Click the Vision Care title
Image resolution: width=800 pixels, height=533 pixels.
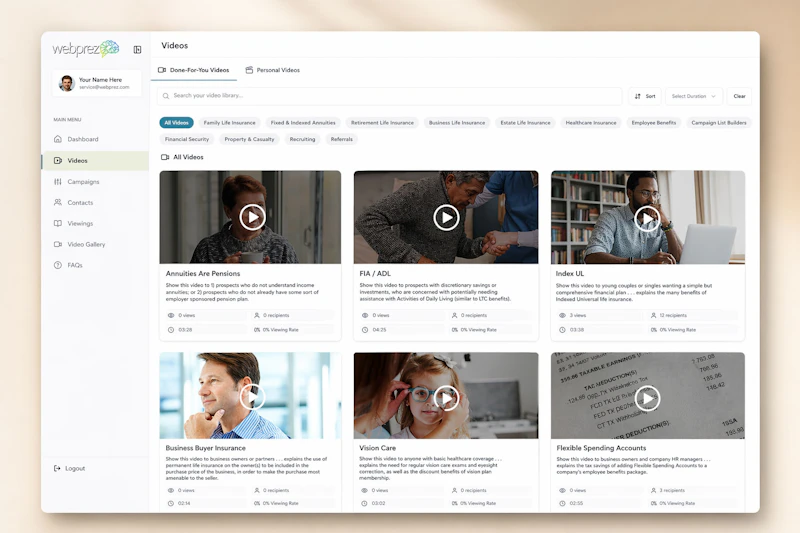pos(378,448)
